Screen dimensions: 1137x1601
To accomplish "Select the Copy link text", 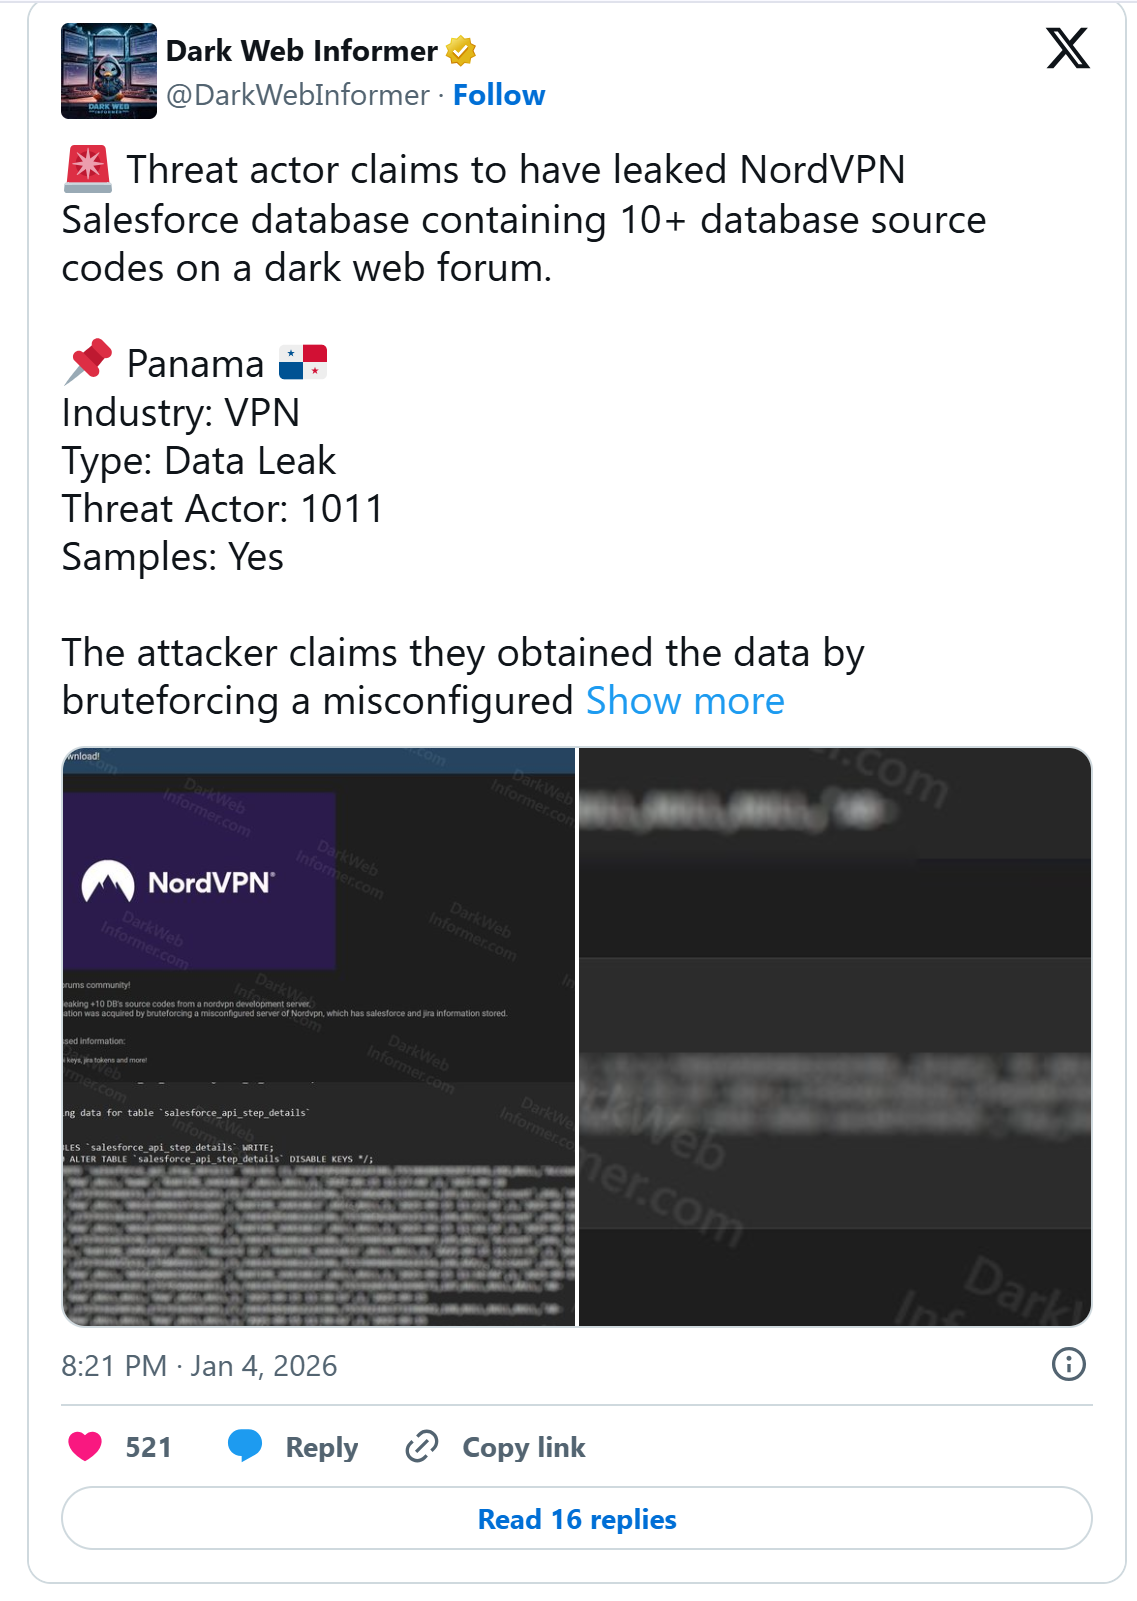I will 523,1447.
